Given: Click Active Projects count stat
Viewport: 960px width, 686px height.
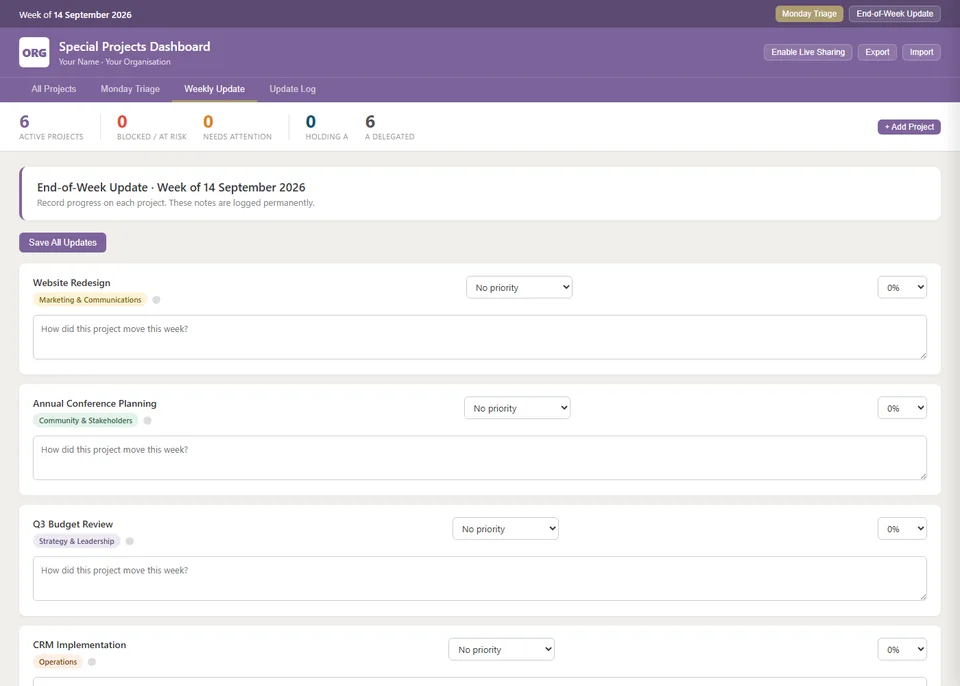Looking at the screenshot, I should click(51, 127).
